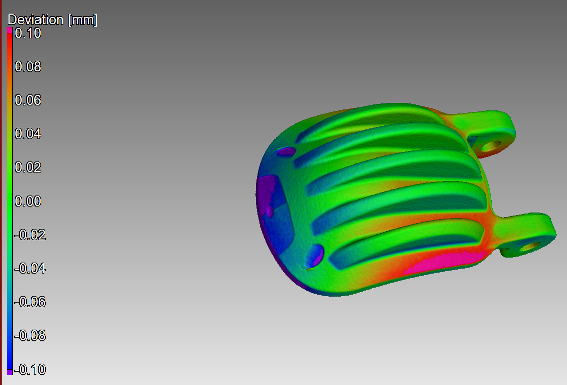Pick the 0.04 legend label
Screen dimensions: 567x385
(x=28, y=134)
